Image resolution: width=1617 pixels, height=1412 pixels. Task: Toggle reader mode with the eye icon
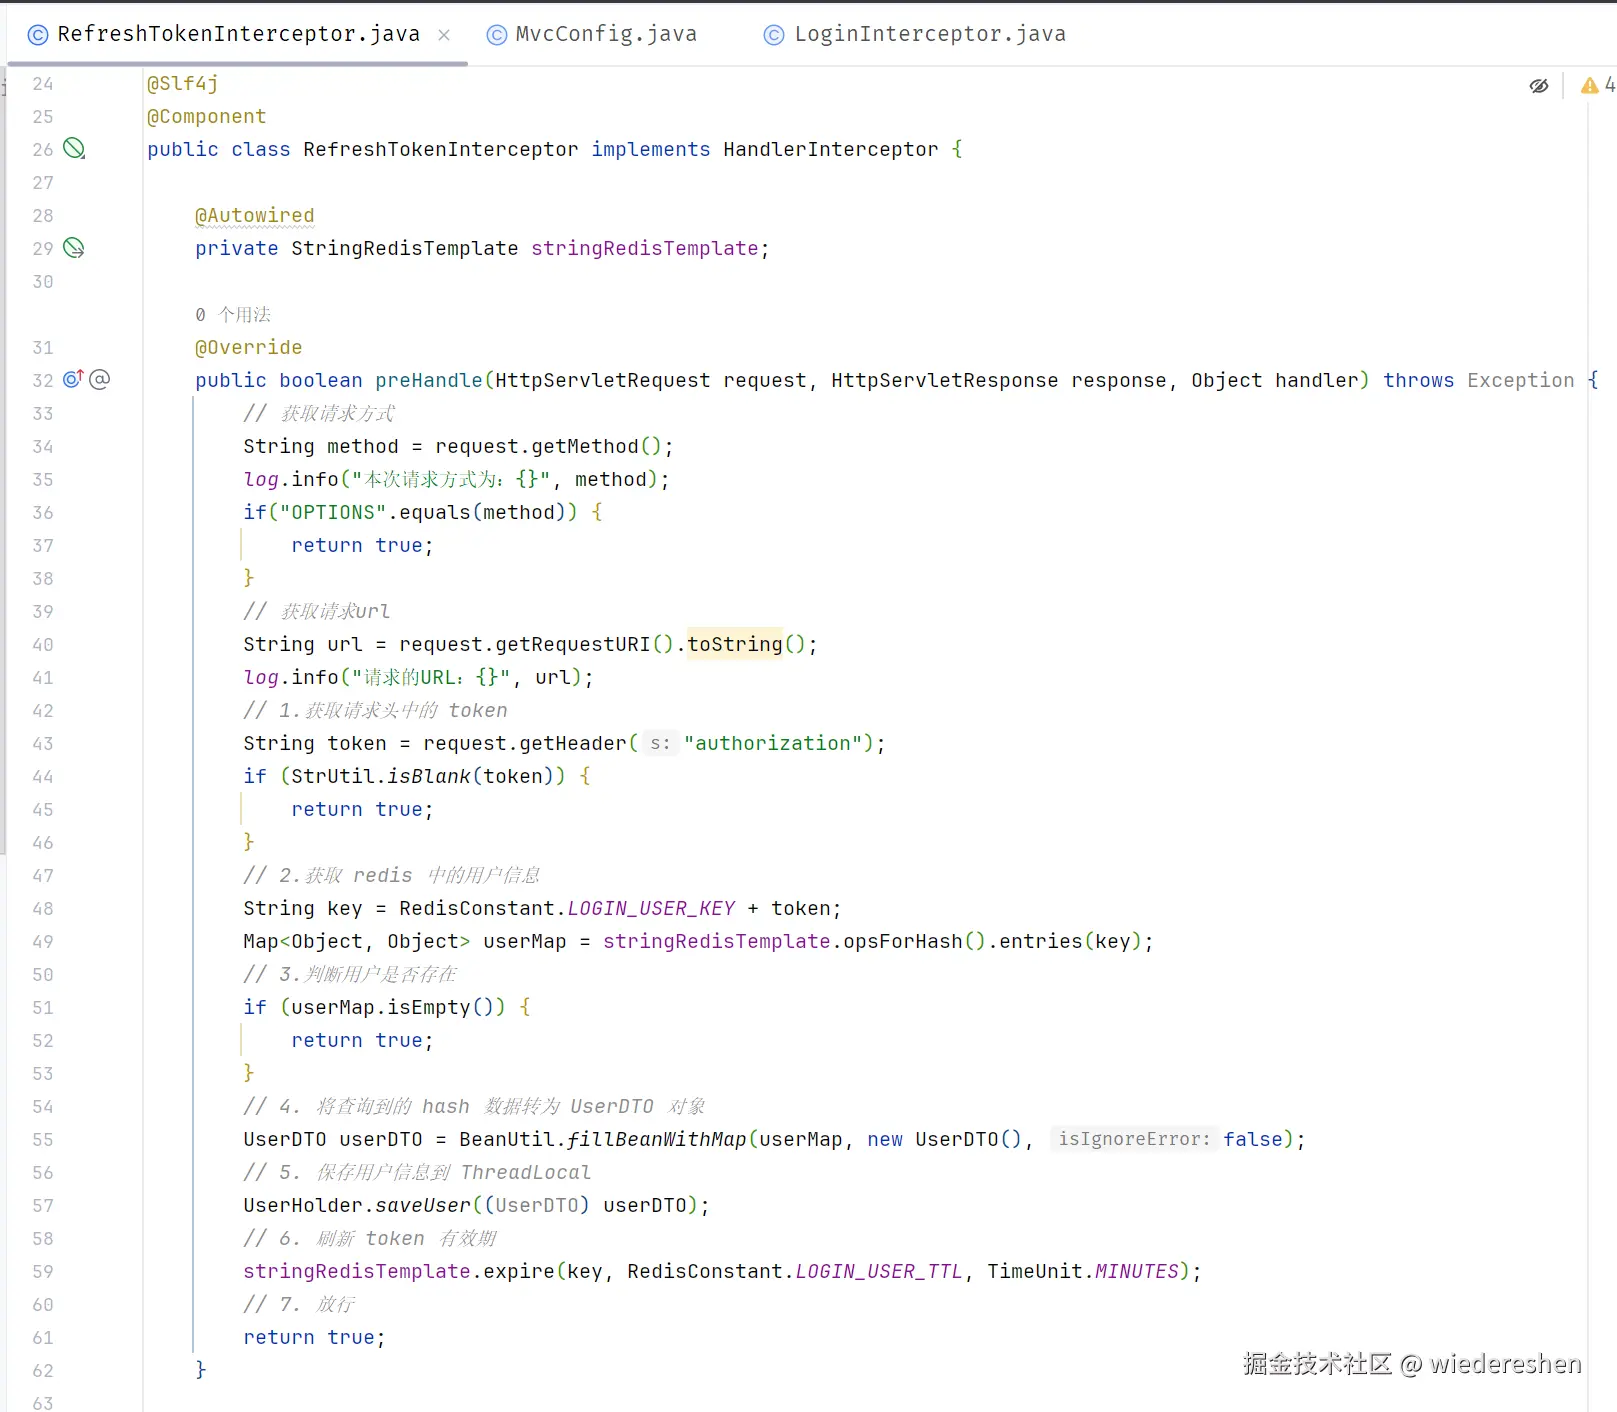click(x=1539, y=86)
